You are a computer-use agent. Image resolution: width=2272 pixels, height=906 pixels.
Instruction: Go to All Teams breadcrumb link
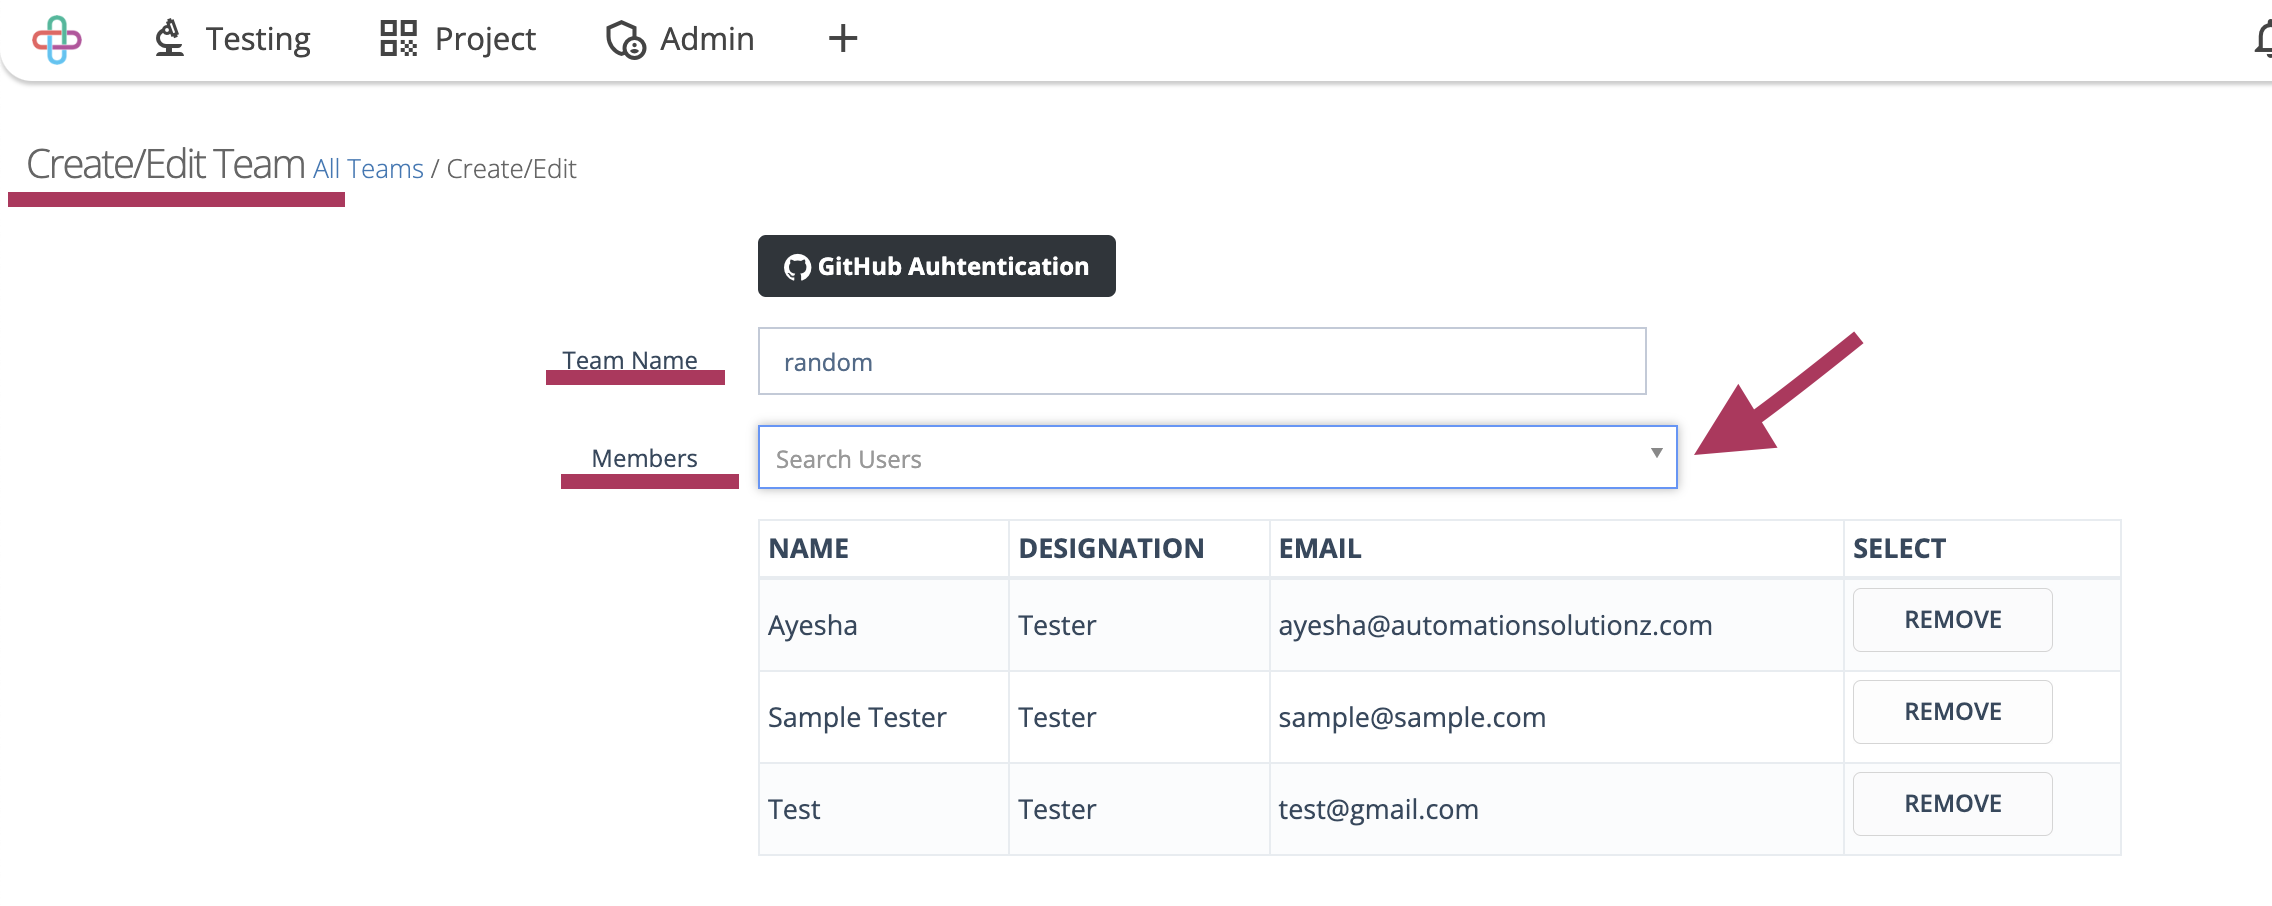[369, 169]
